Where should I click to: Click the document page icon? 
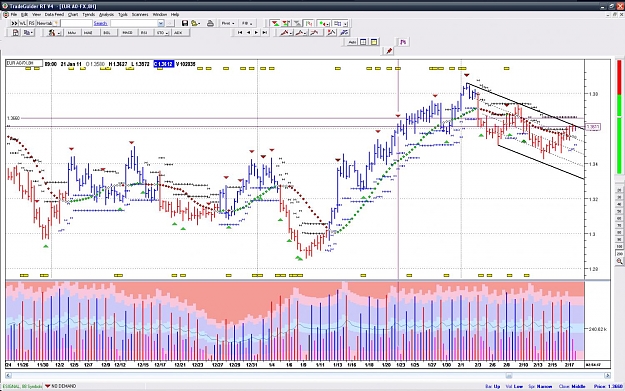pyautogui.click(x=16, y=33)
